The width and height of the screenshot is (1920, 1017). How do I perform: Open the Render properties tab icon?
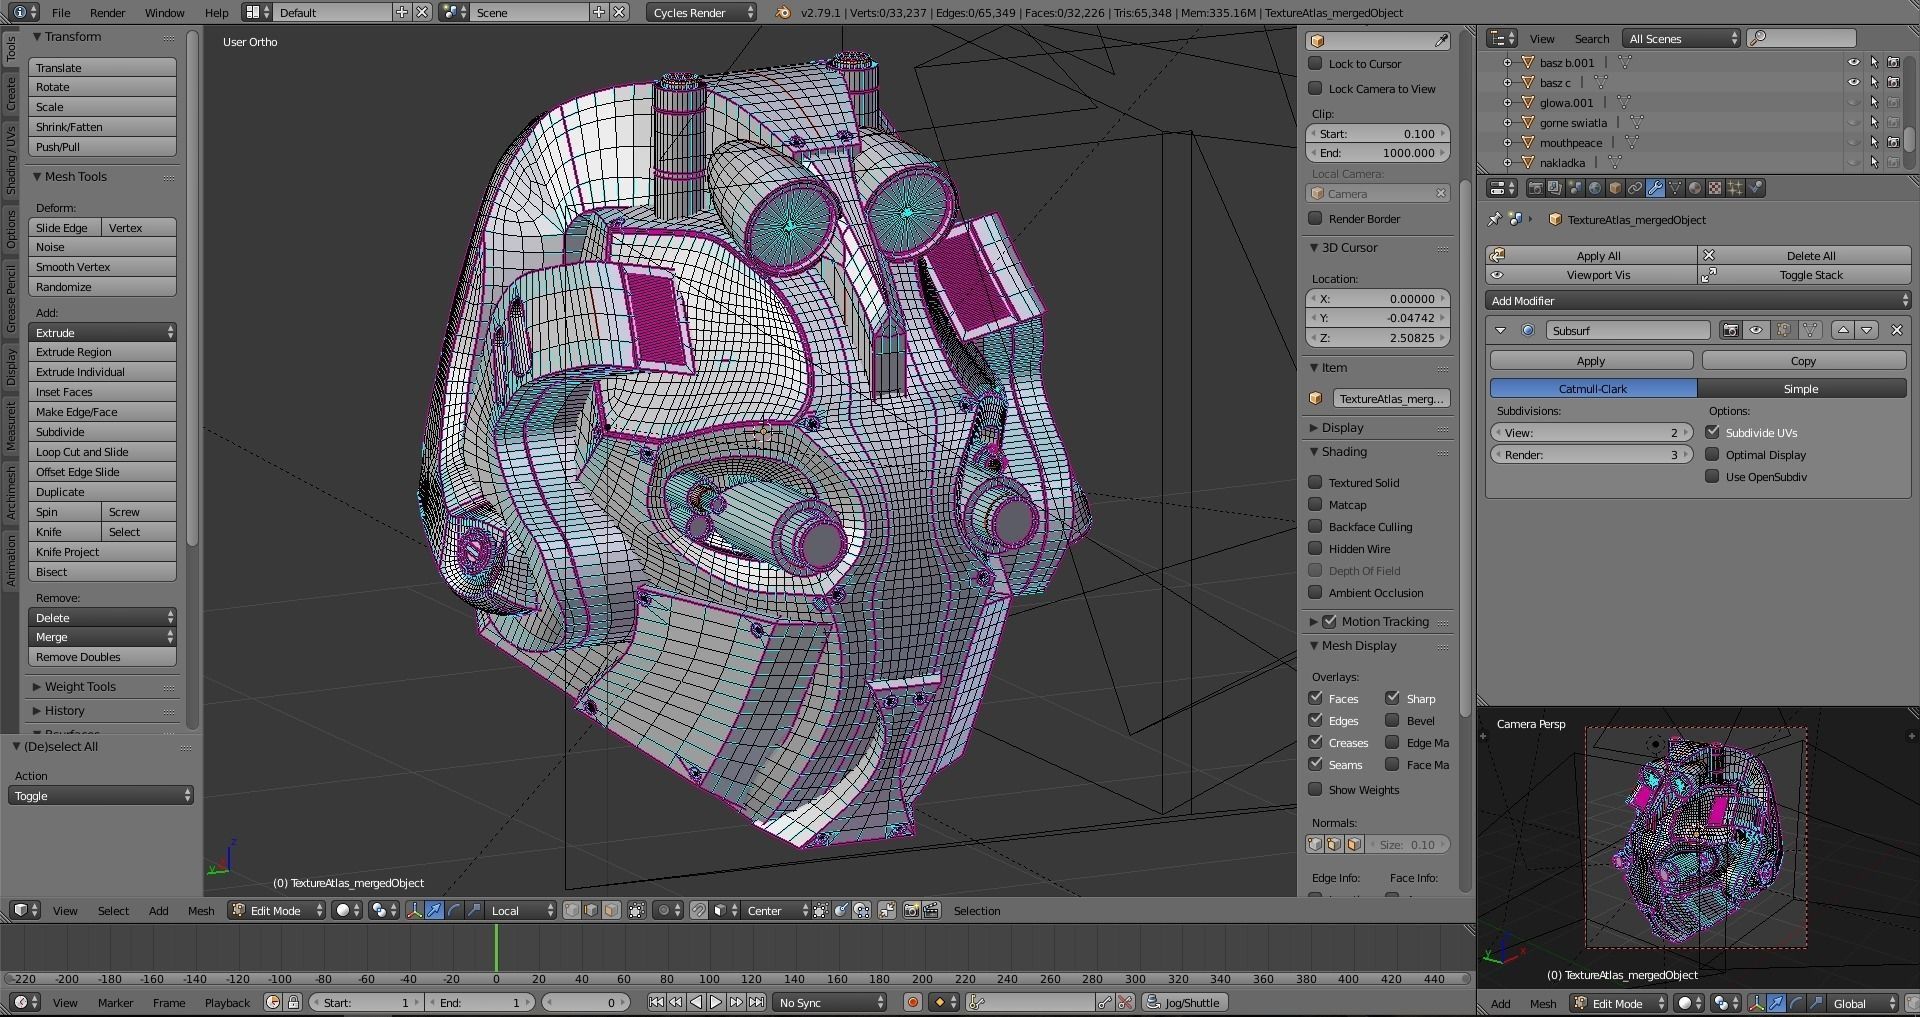point(1536,188)
